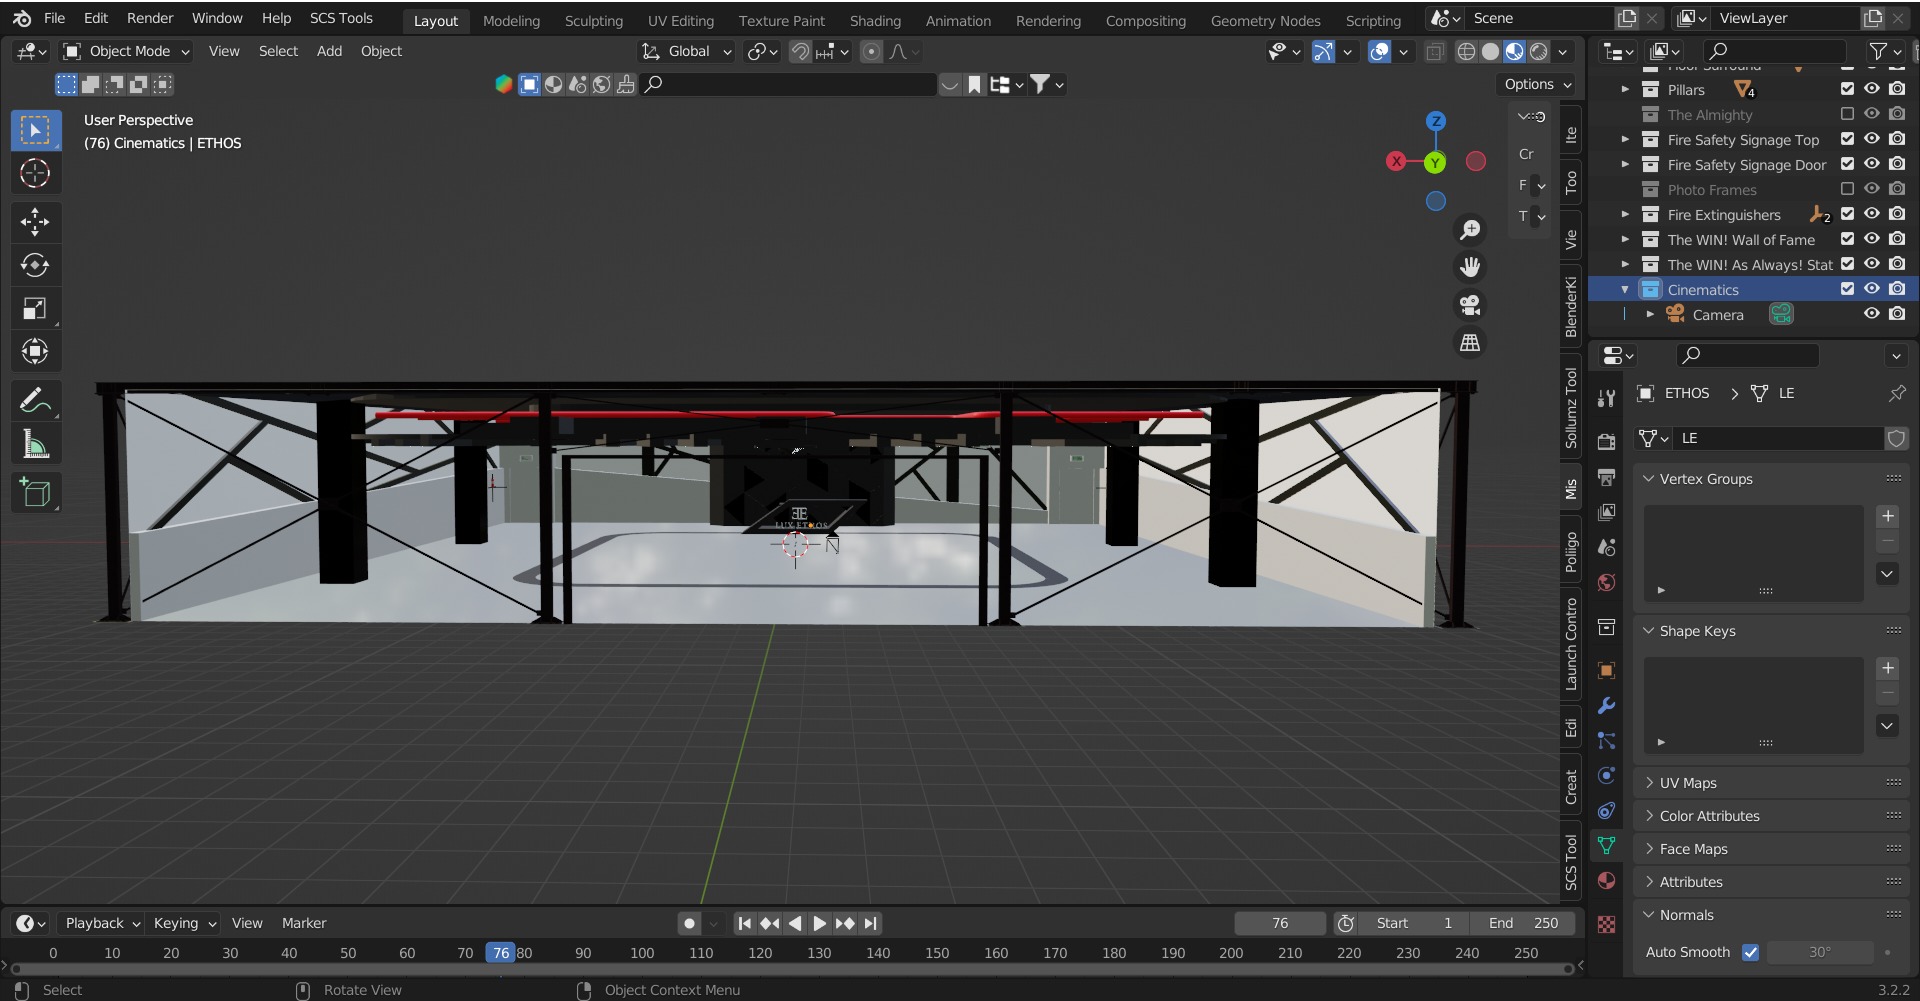Expand the Color Attributes panel

[1771, 816]
